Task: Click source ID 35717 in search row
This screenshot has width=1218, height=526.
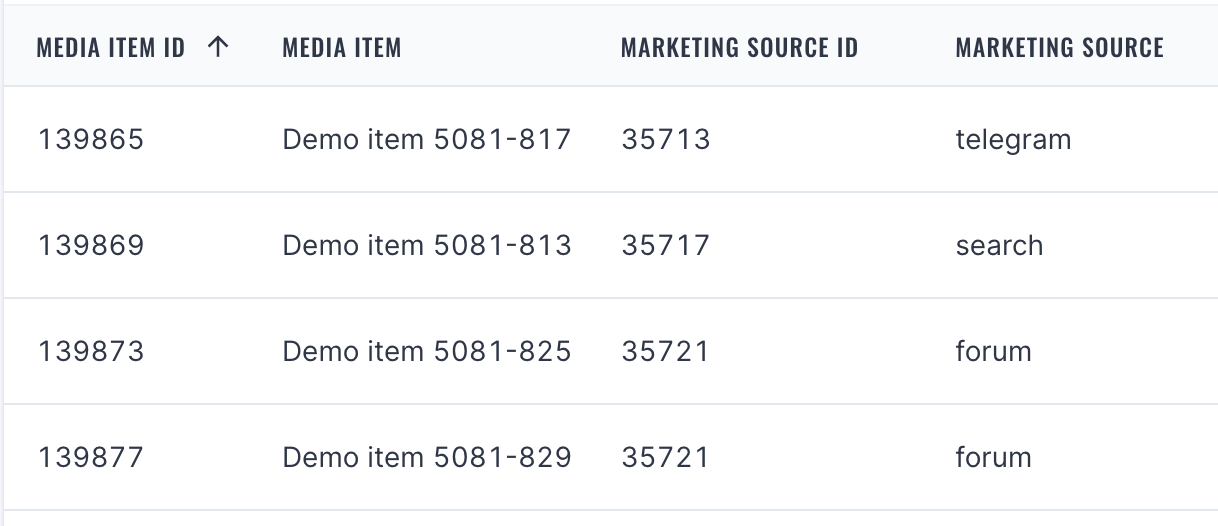Action: [x=666, y=245]
